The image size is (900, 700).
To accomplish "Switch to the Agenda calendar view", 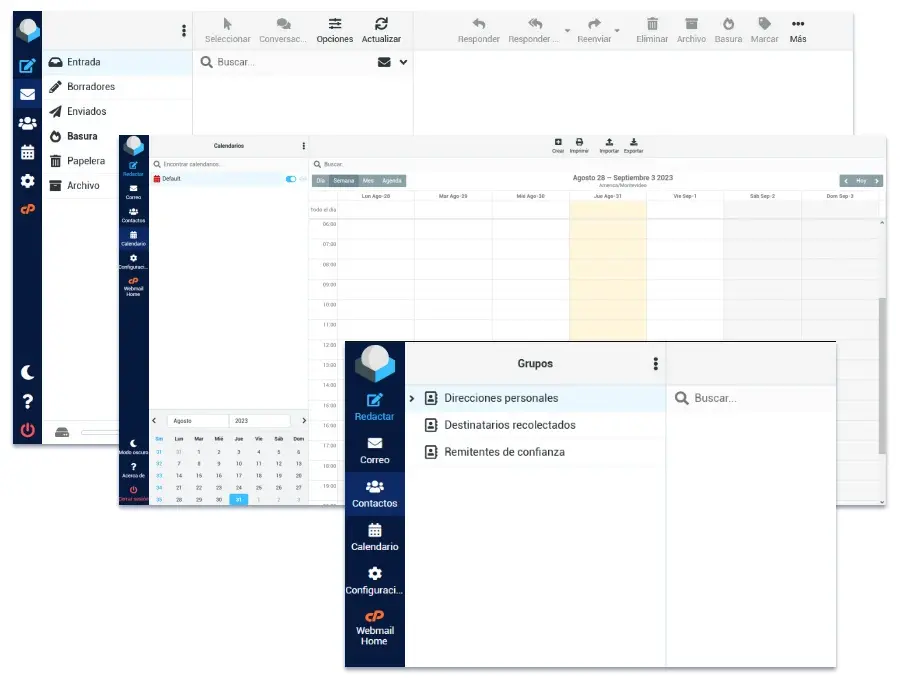I will (392, 181).
